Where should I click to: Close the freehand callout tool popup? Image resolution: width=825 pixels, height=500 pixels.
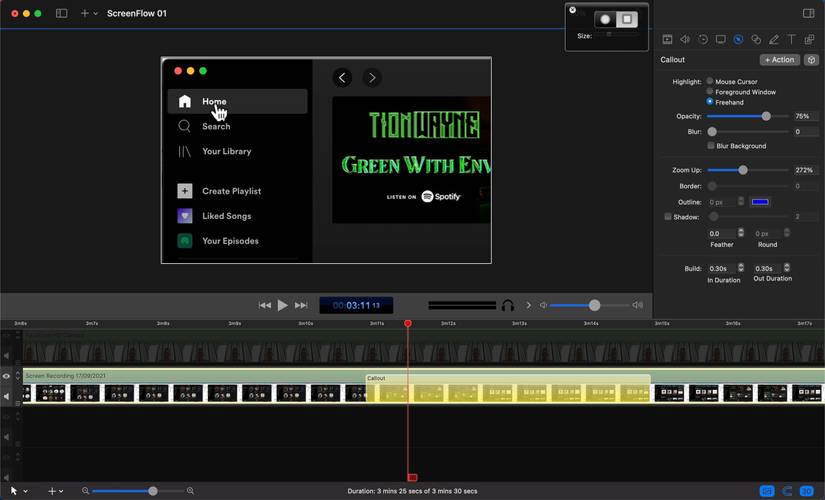pyautogui.click(x=572, y=9)
